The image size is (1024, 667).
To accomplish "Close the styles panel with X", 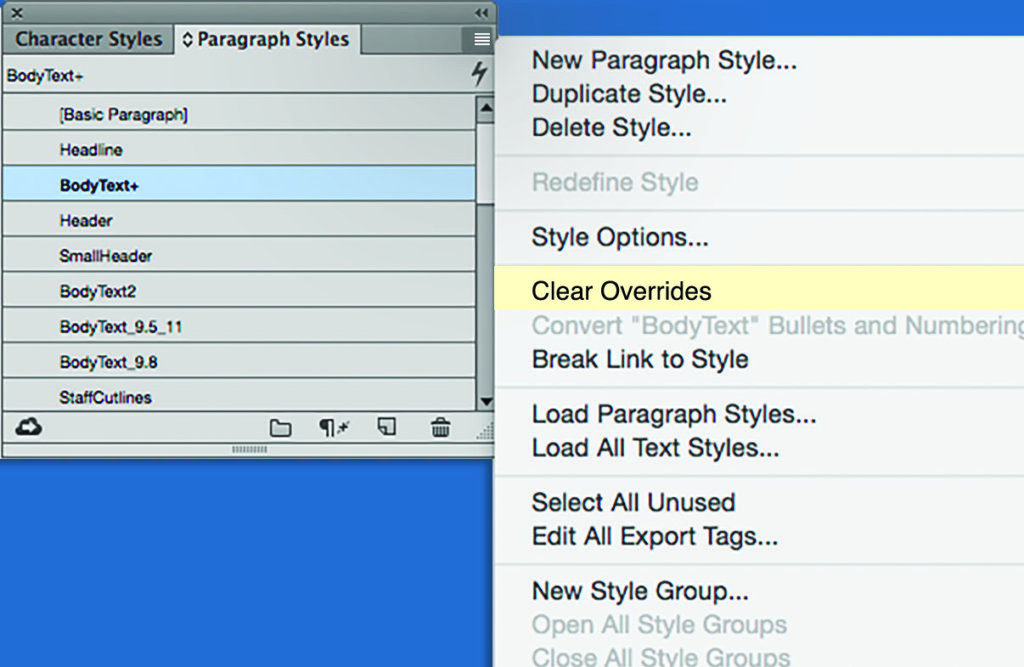I will (17, 12).
